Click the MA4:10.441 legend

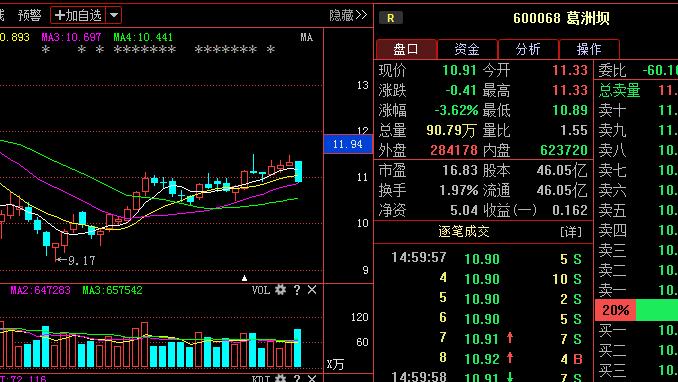pos(143,37)
